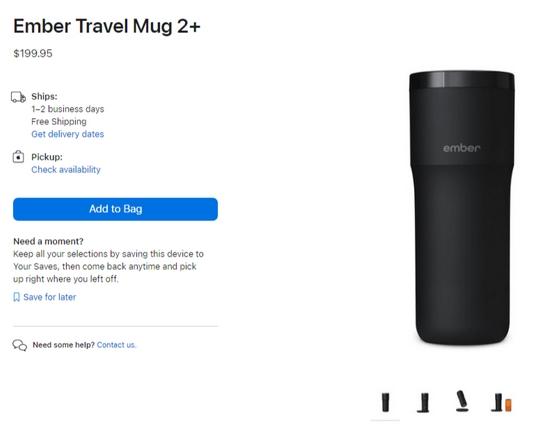Click the Ember Travel Mug 2+ title
This screenshot has width=560, height=430.
tap(107, 26)
